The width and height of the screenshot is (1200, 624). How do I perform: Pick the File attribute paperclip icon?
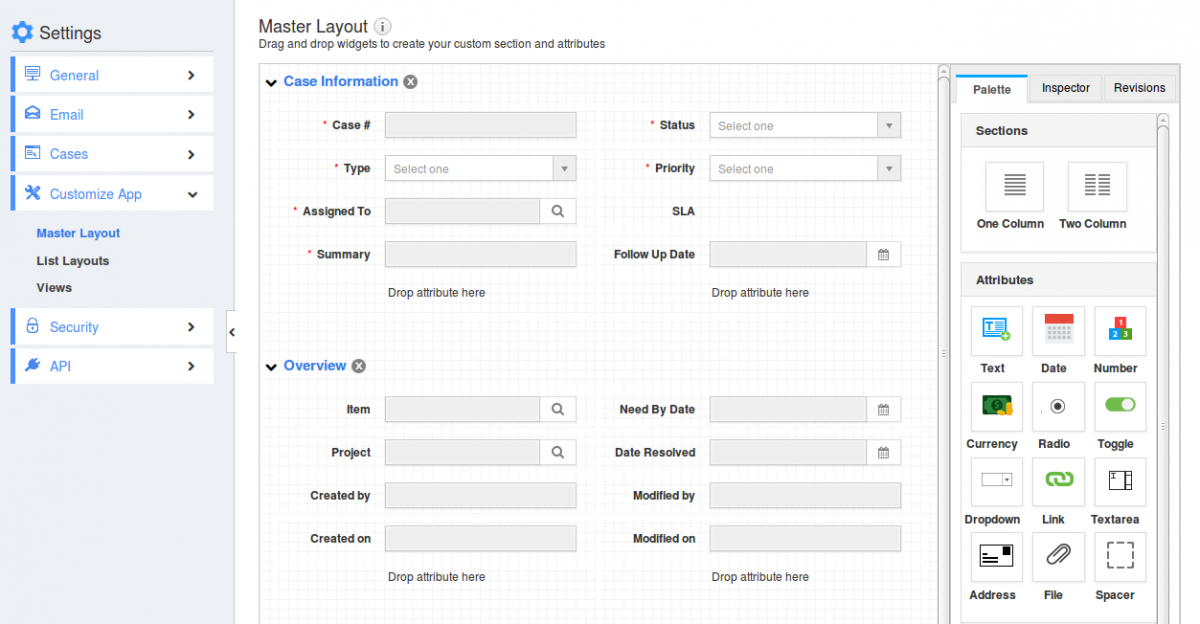coord(1058,557)
